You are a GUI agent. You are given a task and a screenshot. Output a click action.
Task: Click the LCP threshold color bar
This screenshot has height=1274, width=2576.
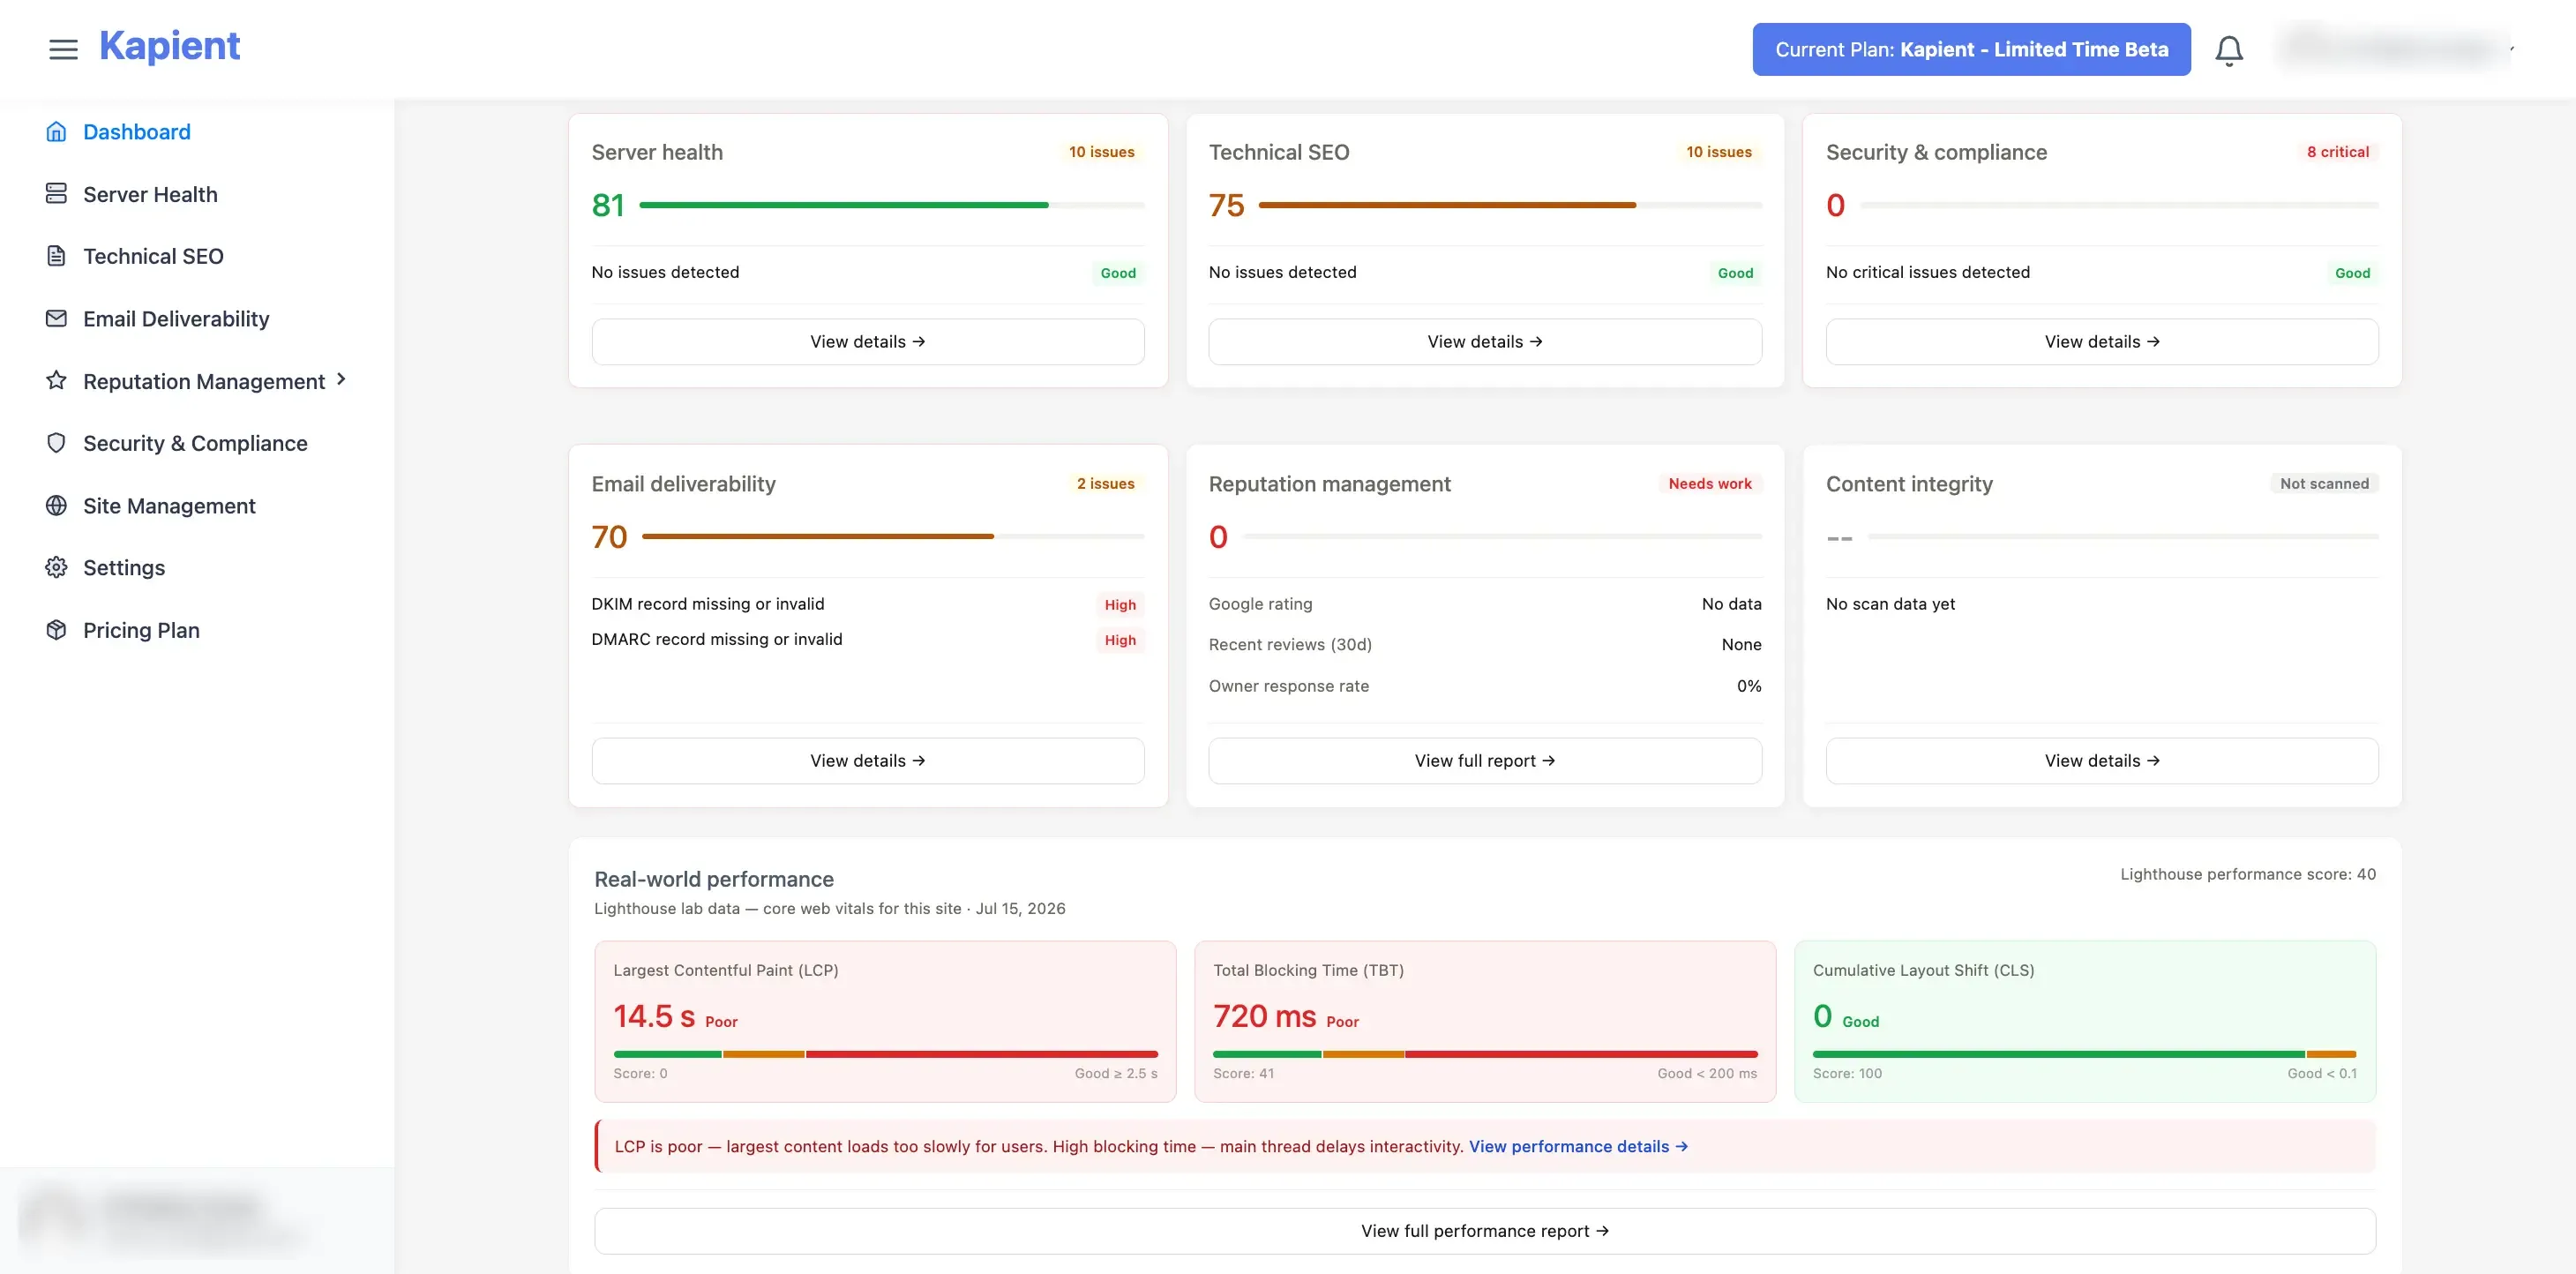coord(885,1054)
